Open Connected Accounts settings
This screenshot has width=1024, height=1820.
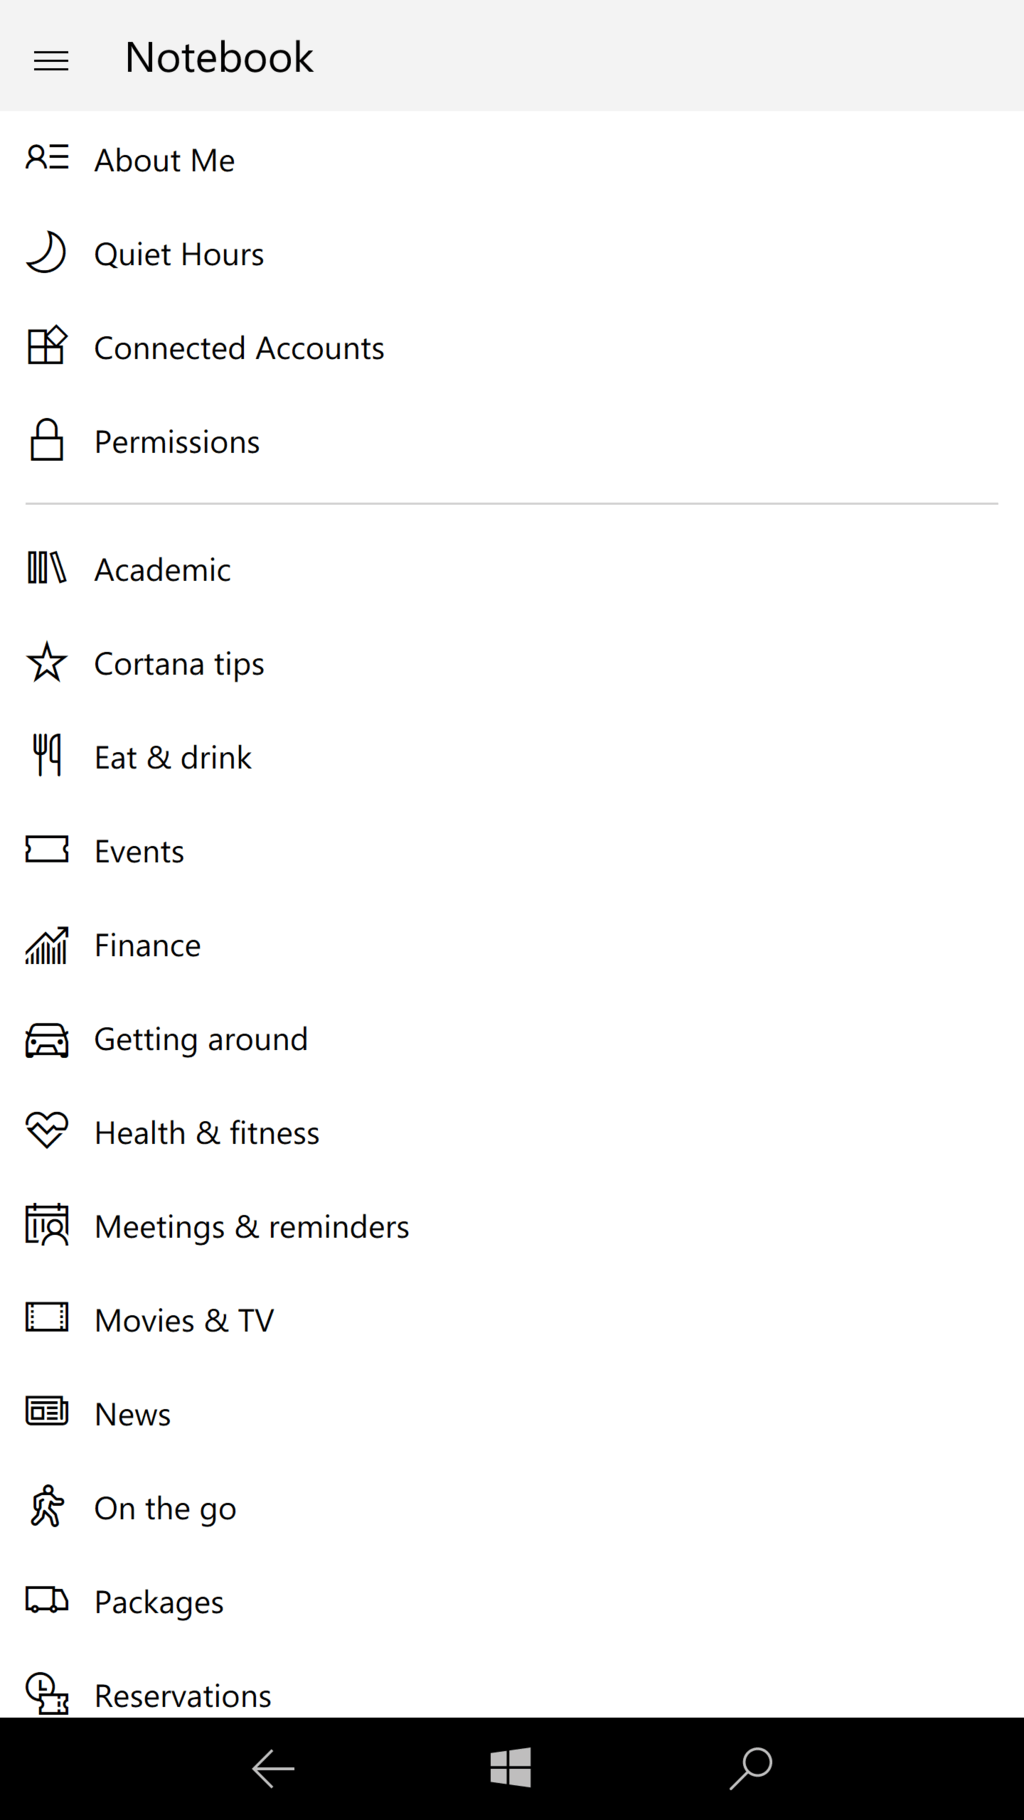tap(239, 348)
